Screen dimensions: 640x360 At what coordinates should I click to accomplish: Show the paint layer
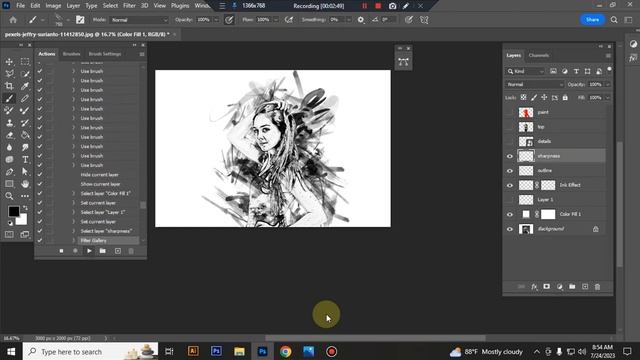click(x=510, y=112)
